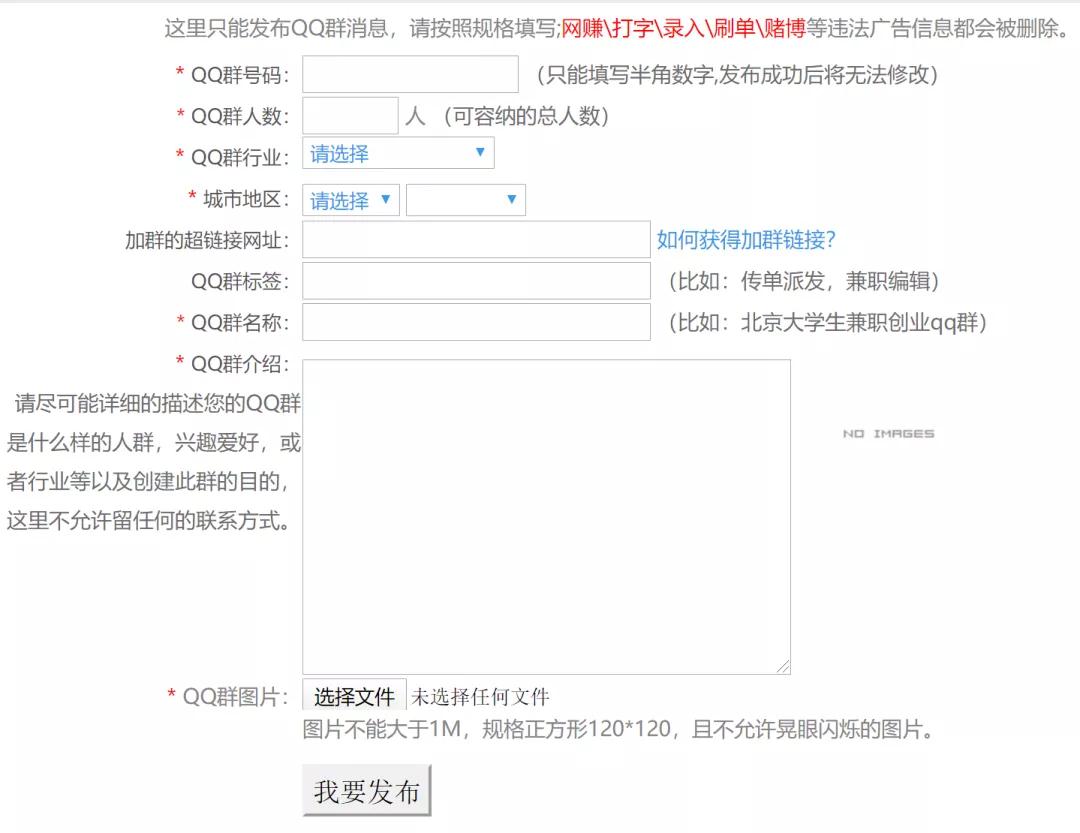This screenshot has height=833, width=1080.
Task: Open the empty second 城市地区 dropdown
Action: tap(465, 200)
